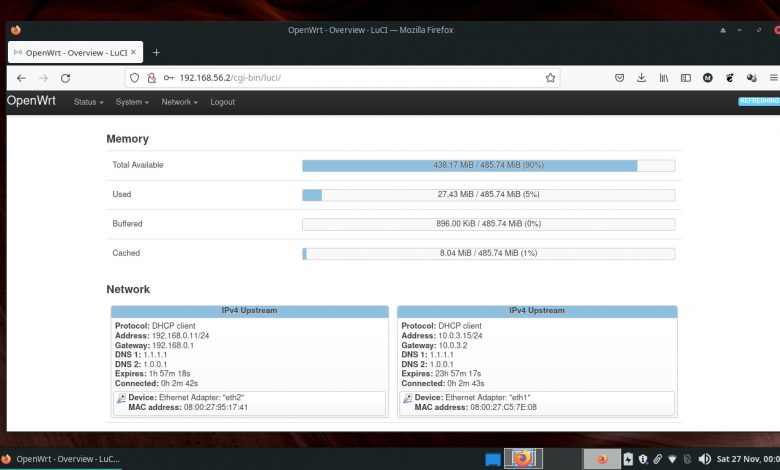The height and width of the screenshot is (470, 780).
Task: Click the Memory section heading
Action: point(127,139)
